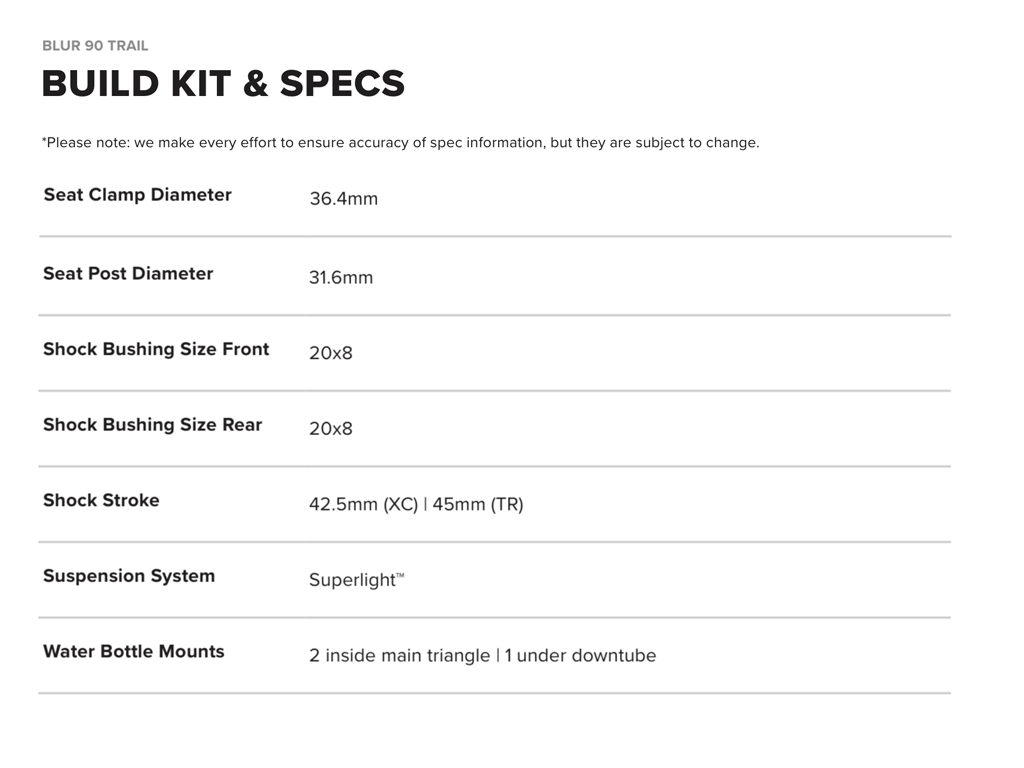The width and height of the screenshot is (1024, 768).
Task: Click the Water Bottle Mounts label
Action: pos(134,652)
